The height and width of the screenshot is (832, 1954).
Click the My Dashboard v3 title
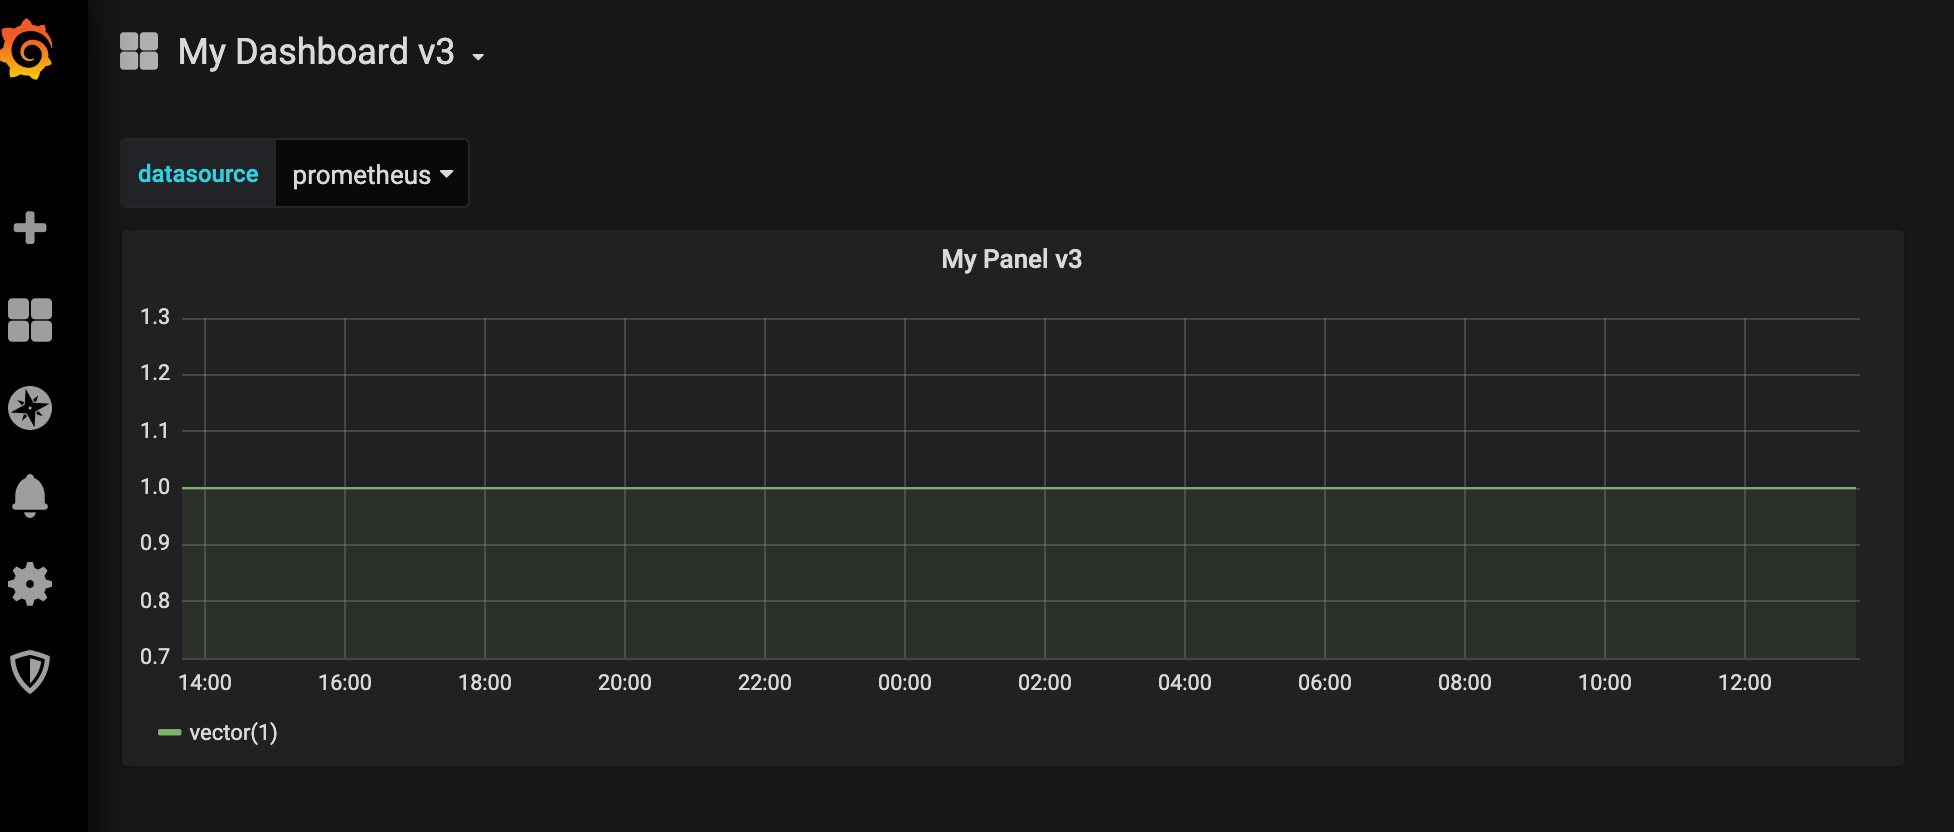pos(316,52)
